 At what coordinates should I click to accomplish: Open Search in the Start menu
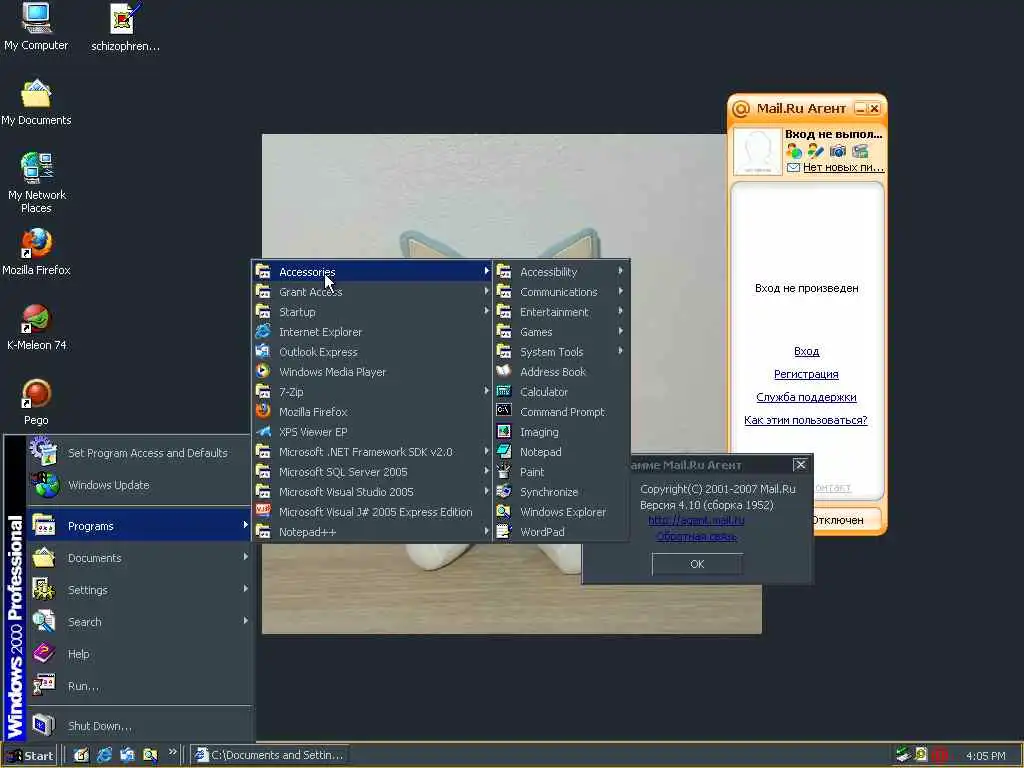tap(140, 622)
